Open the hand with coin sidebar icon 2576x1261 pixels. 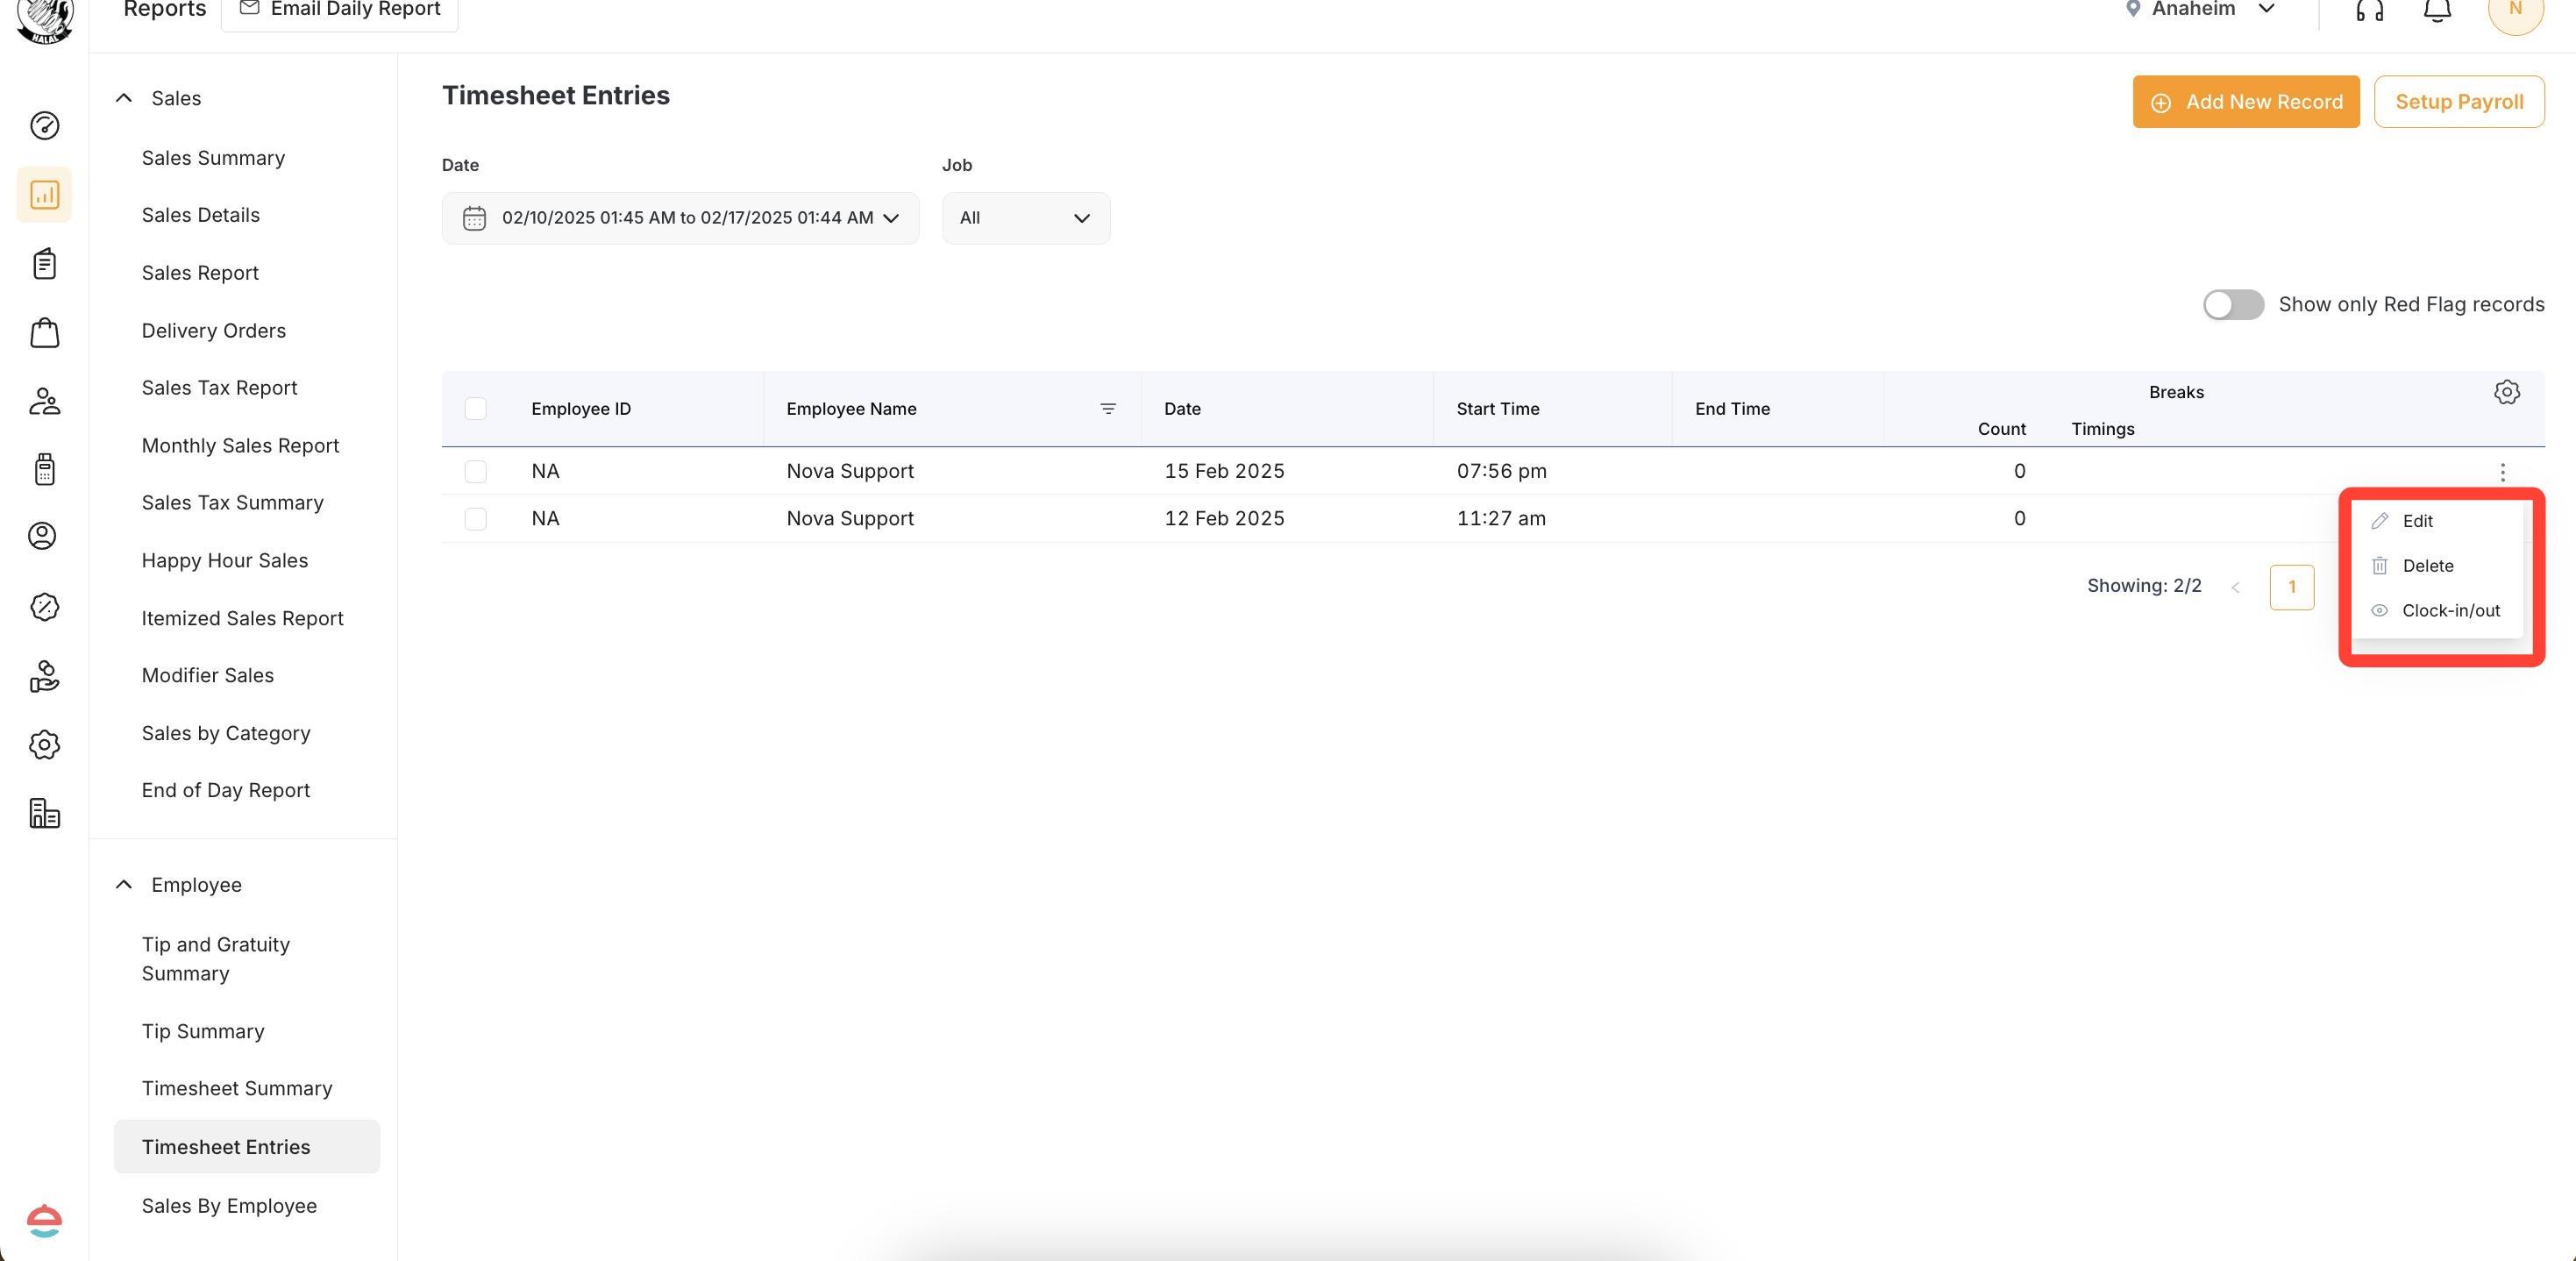pyautogui.click(x=44, y=677)
